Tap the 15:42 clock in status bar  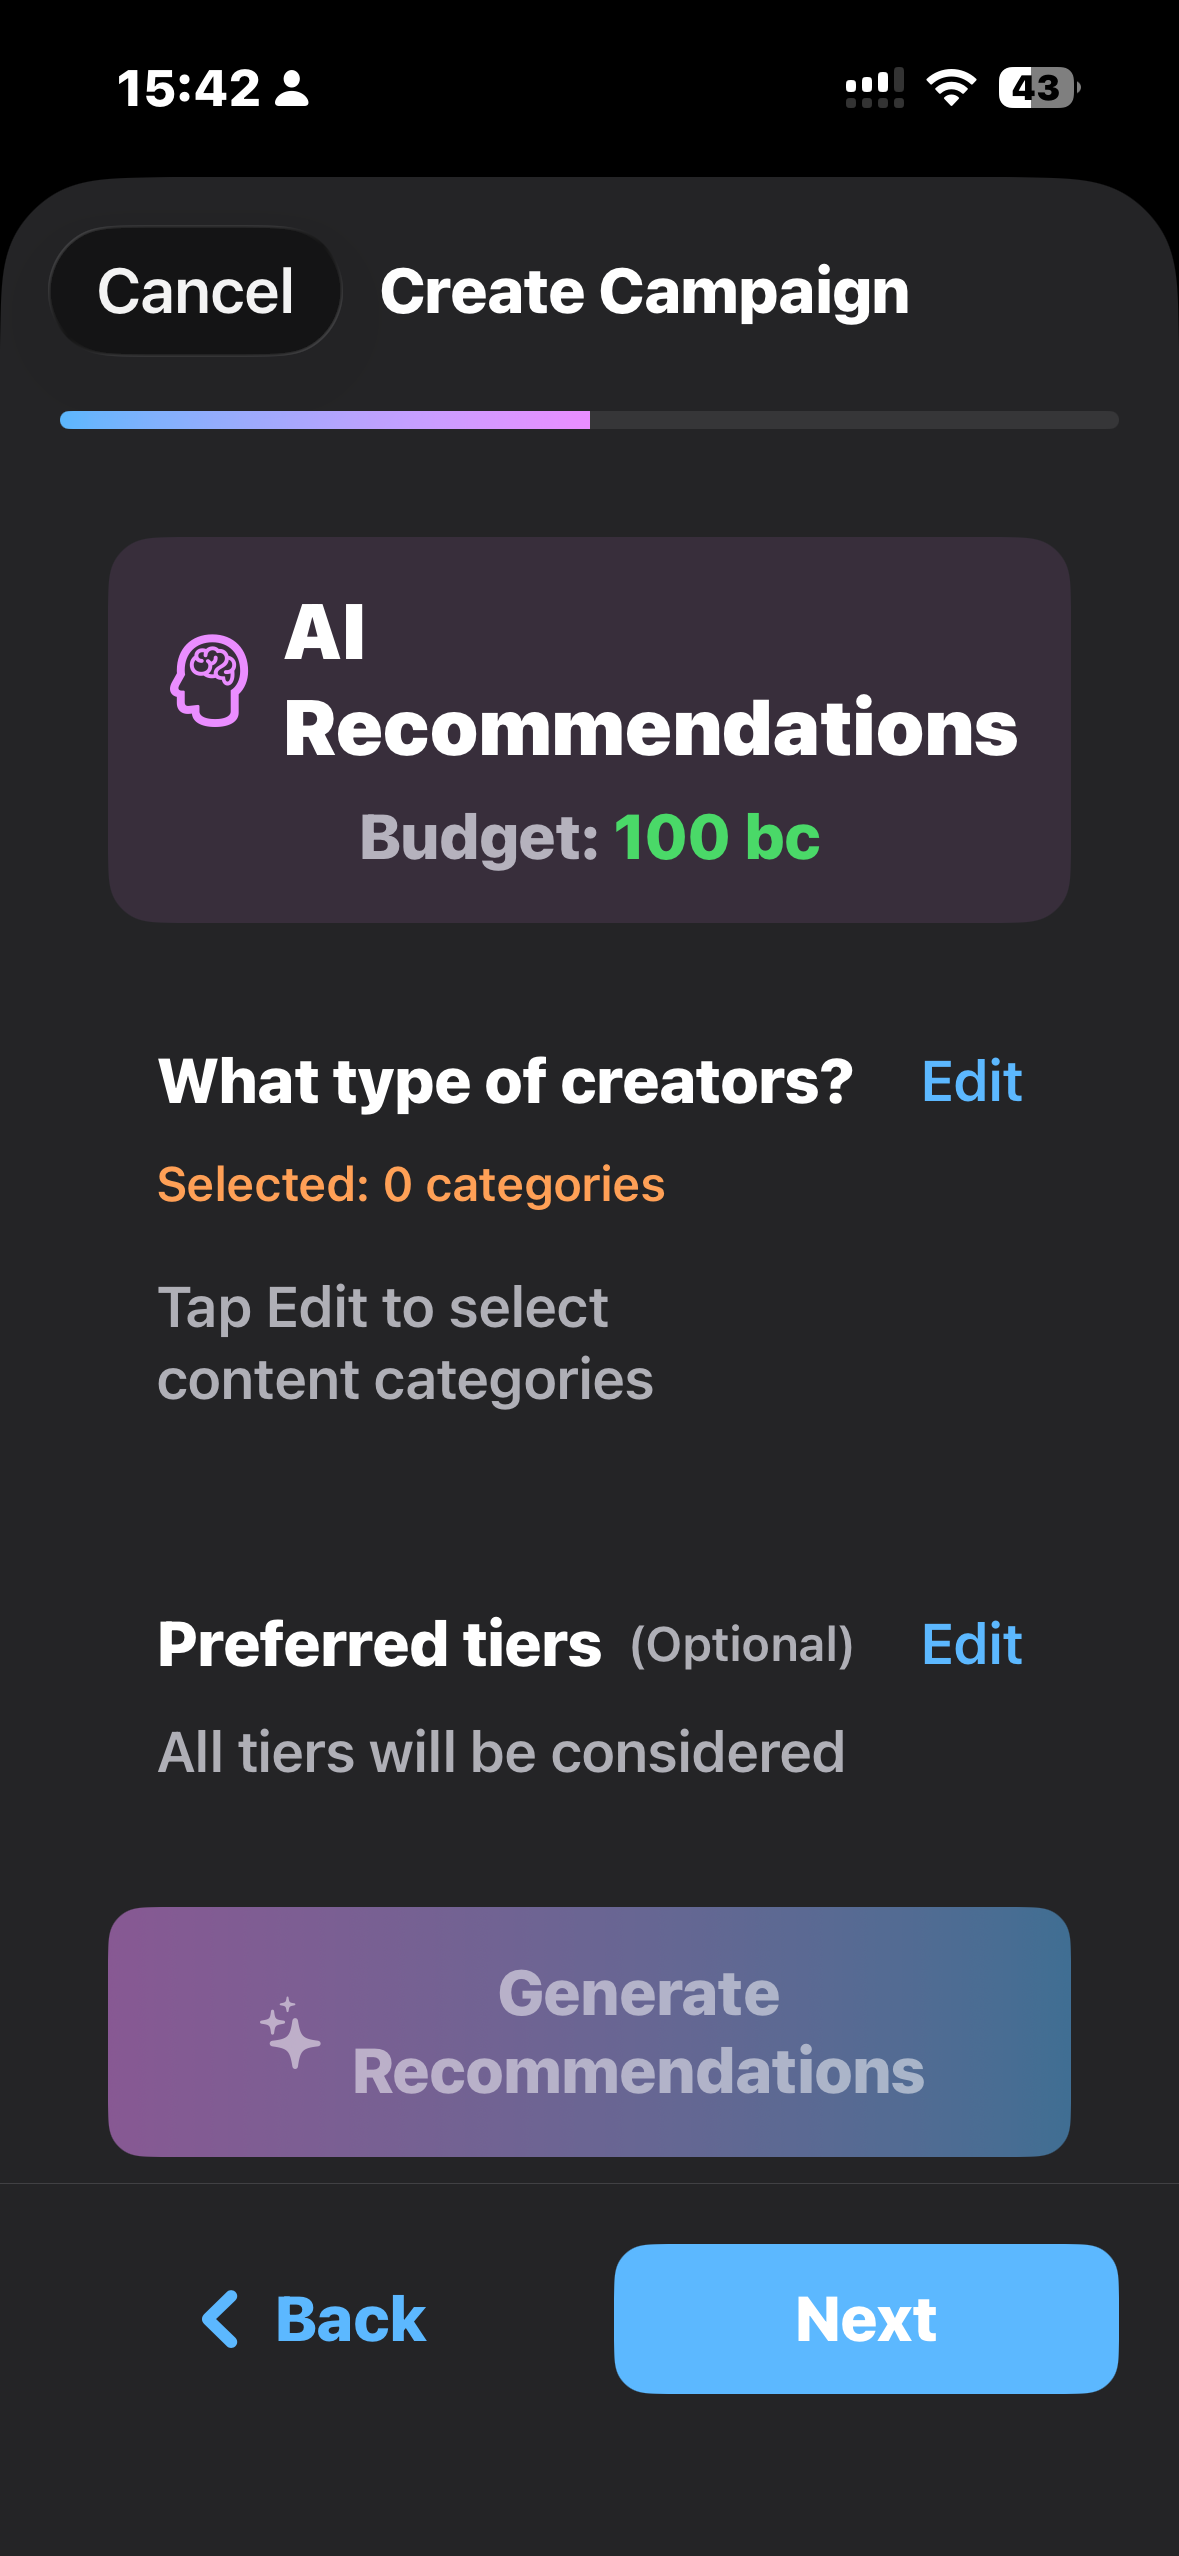(x=188, y=88)
